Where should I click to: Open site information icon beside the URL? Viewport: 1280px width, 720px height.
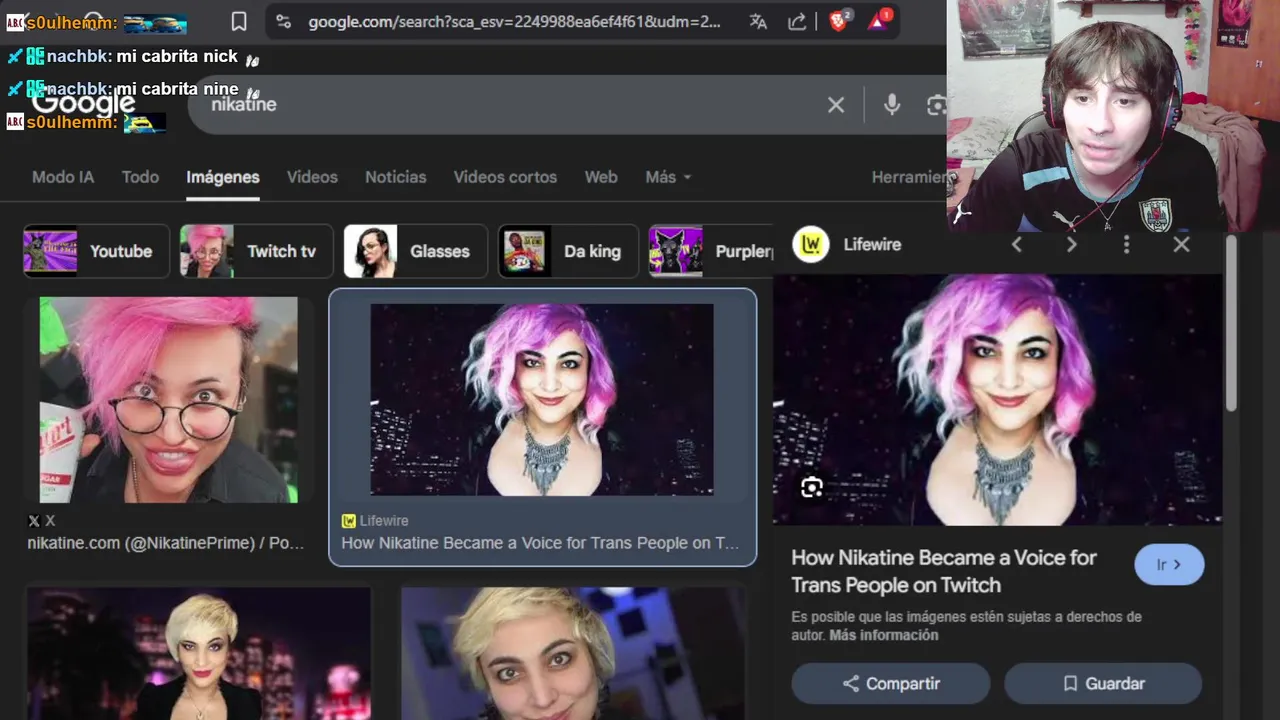coord(284,21)
